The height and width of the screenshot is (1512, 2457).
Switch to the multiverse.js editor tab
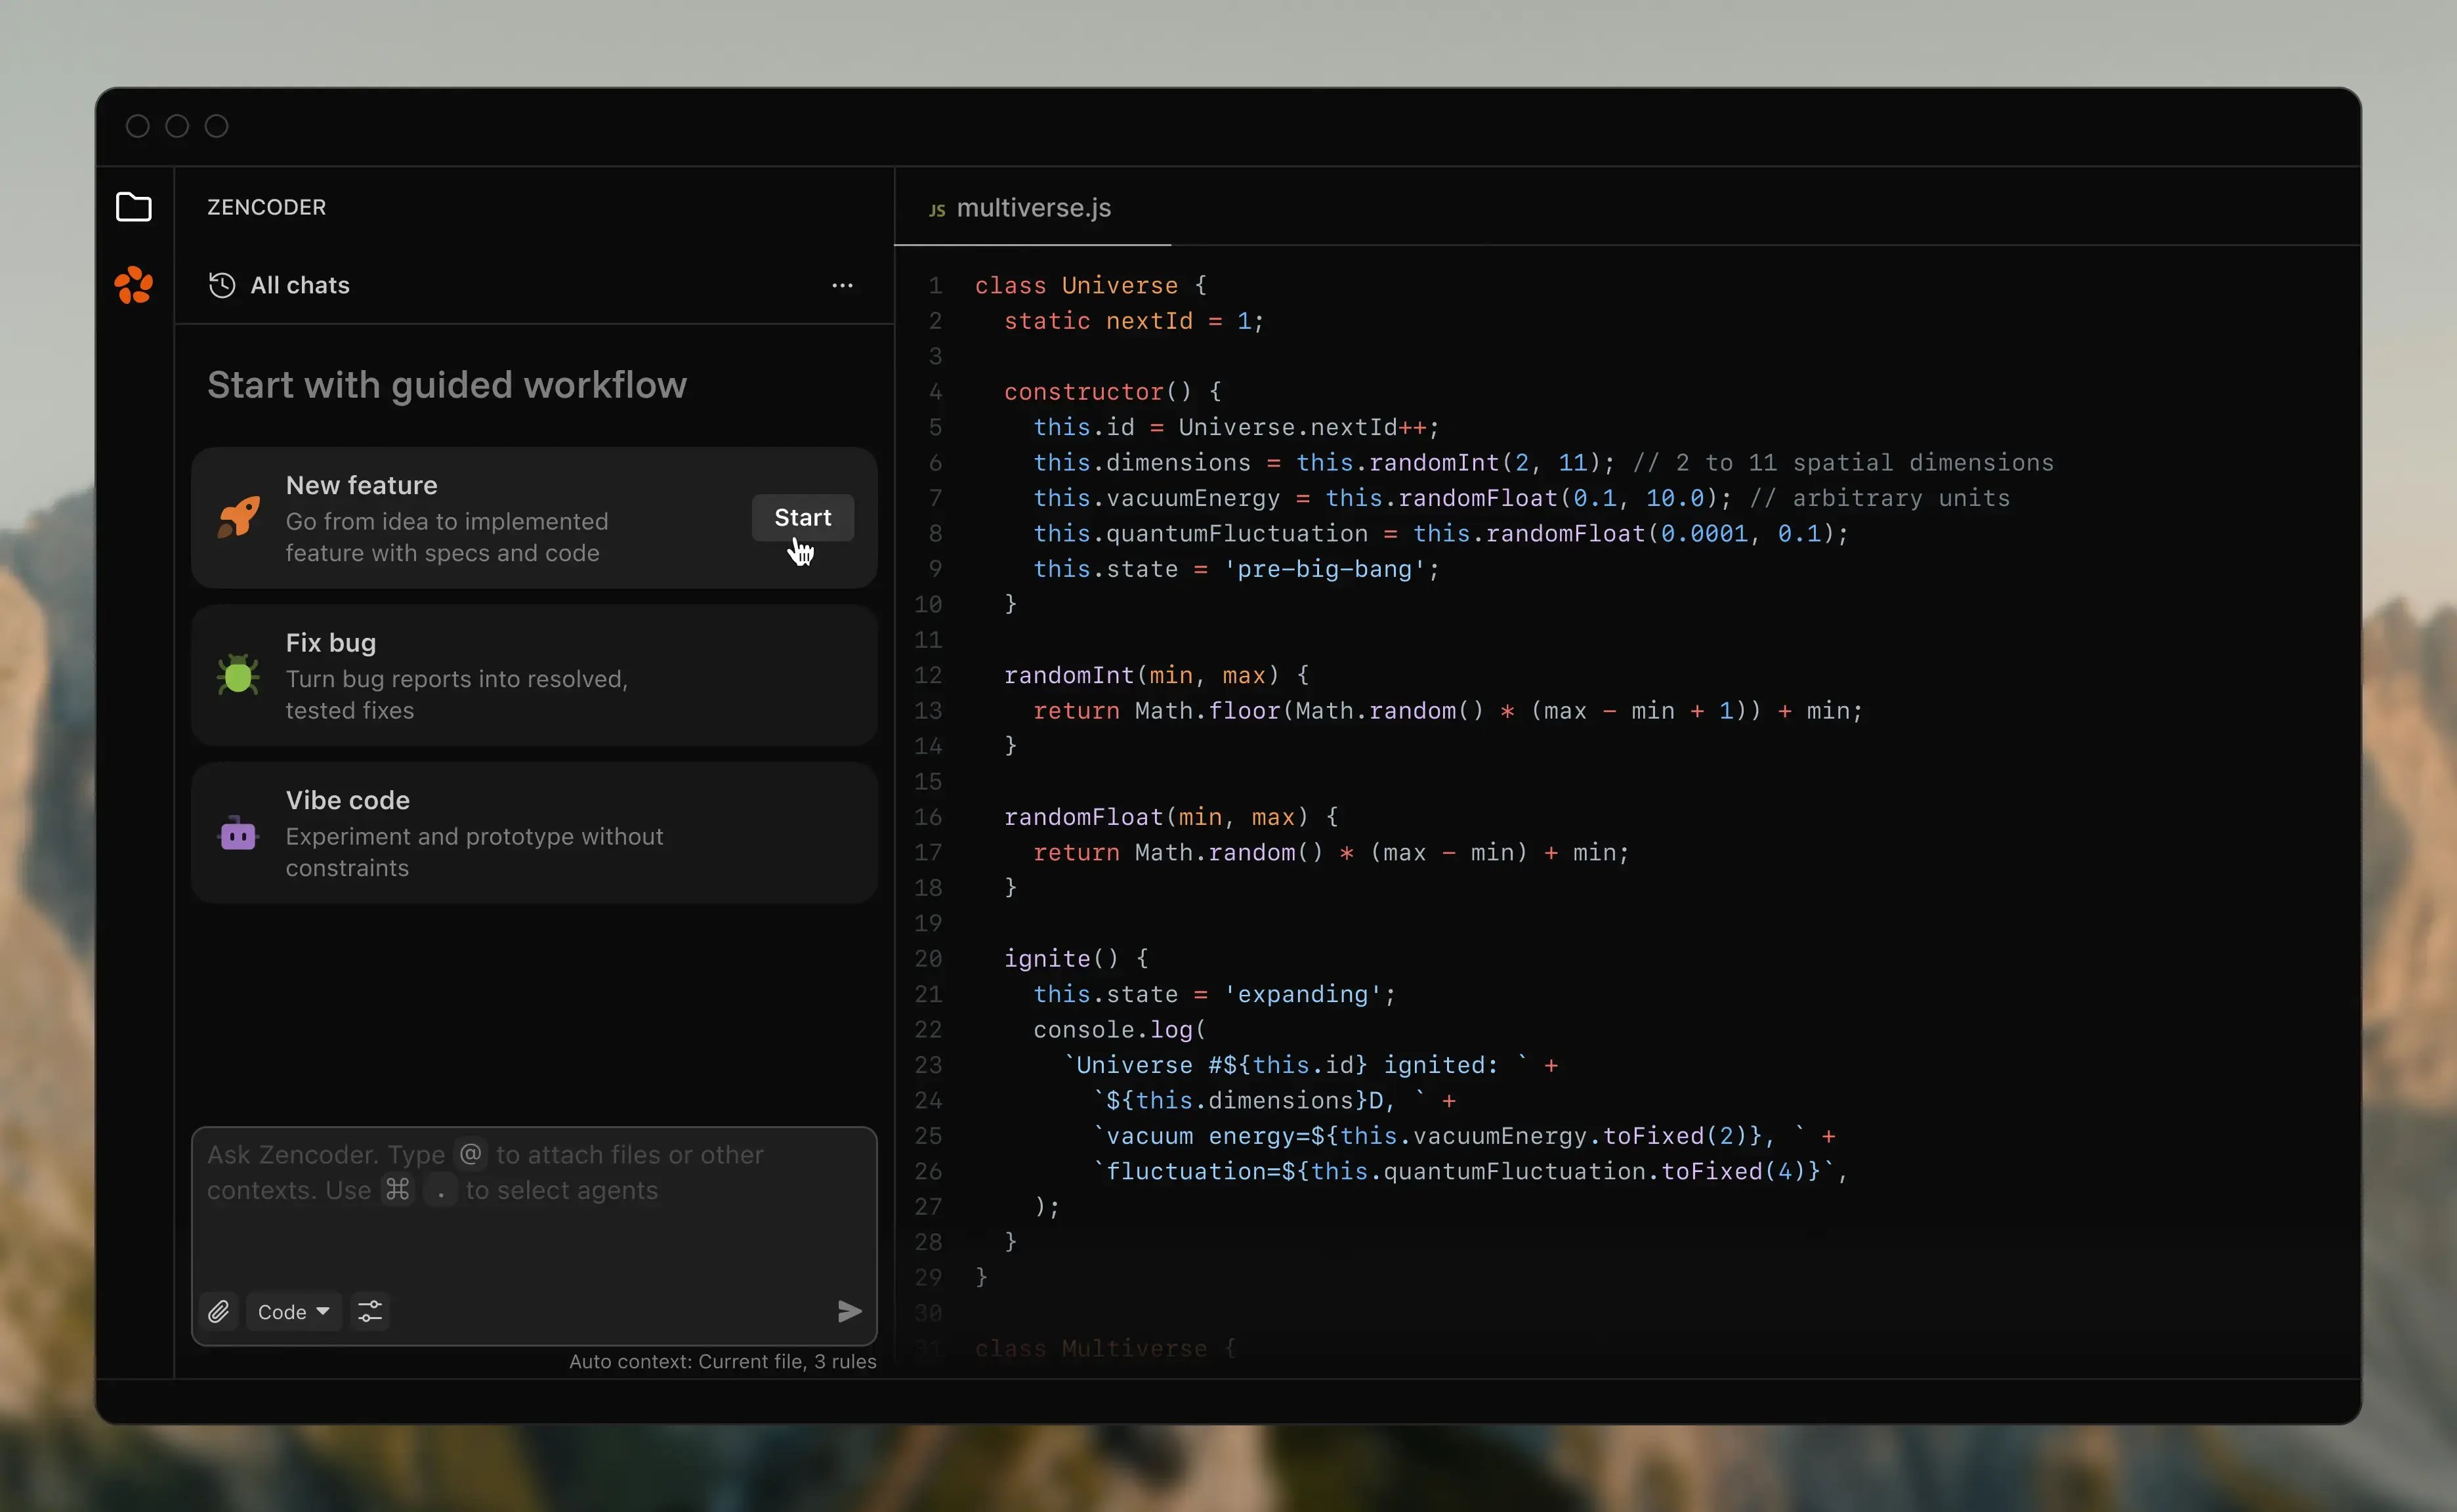point(1031,208)
